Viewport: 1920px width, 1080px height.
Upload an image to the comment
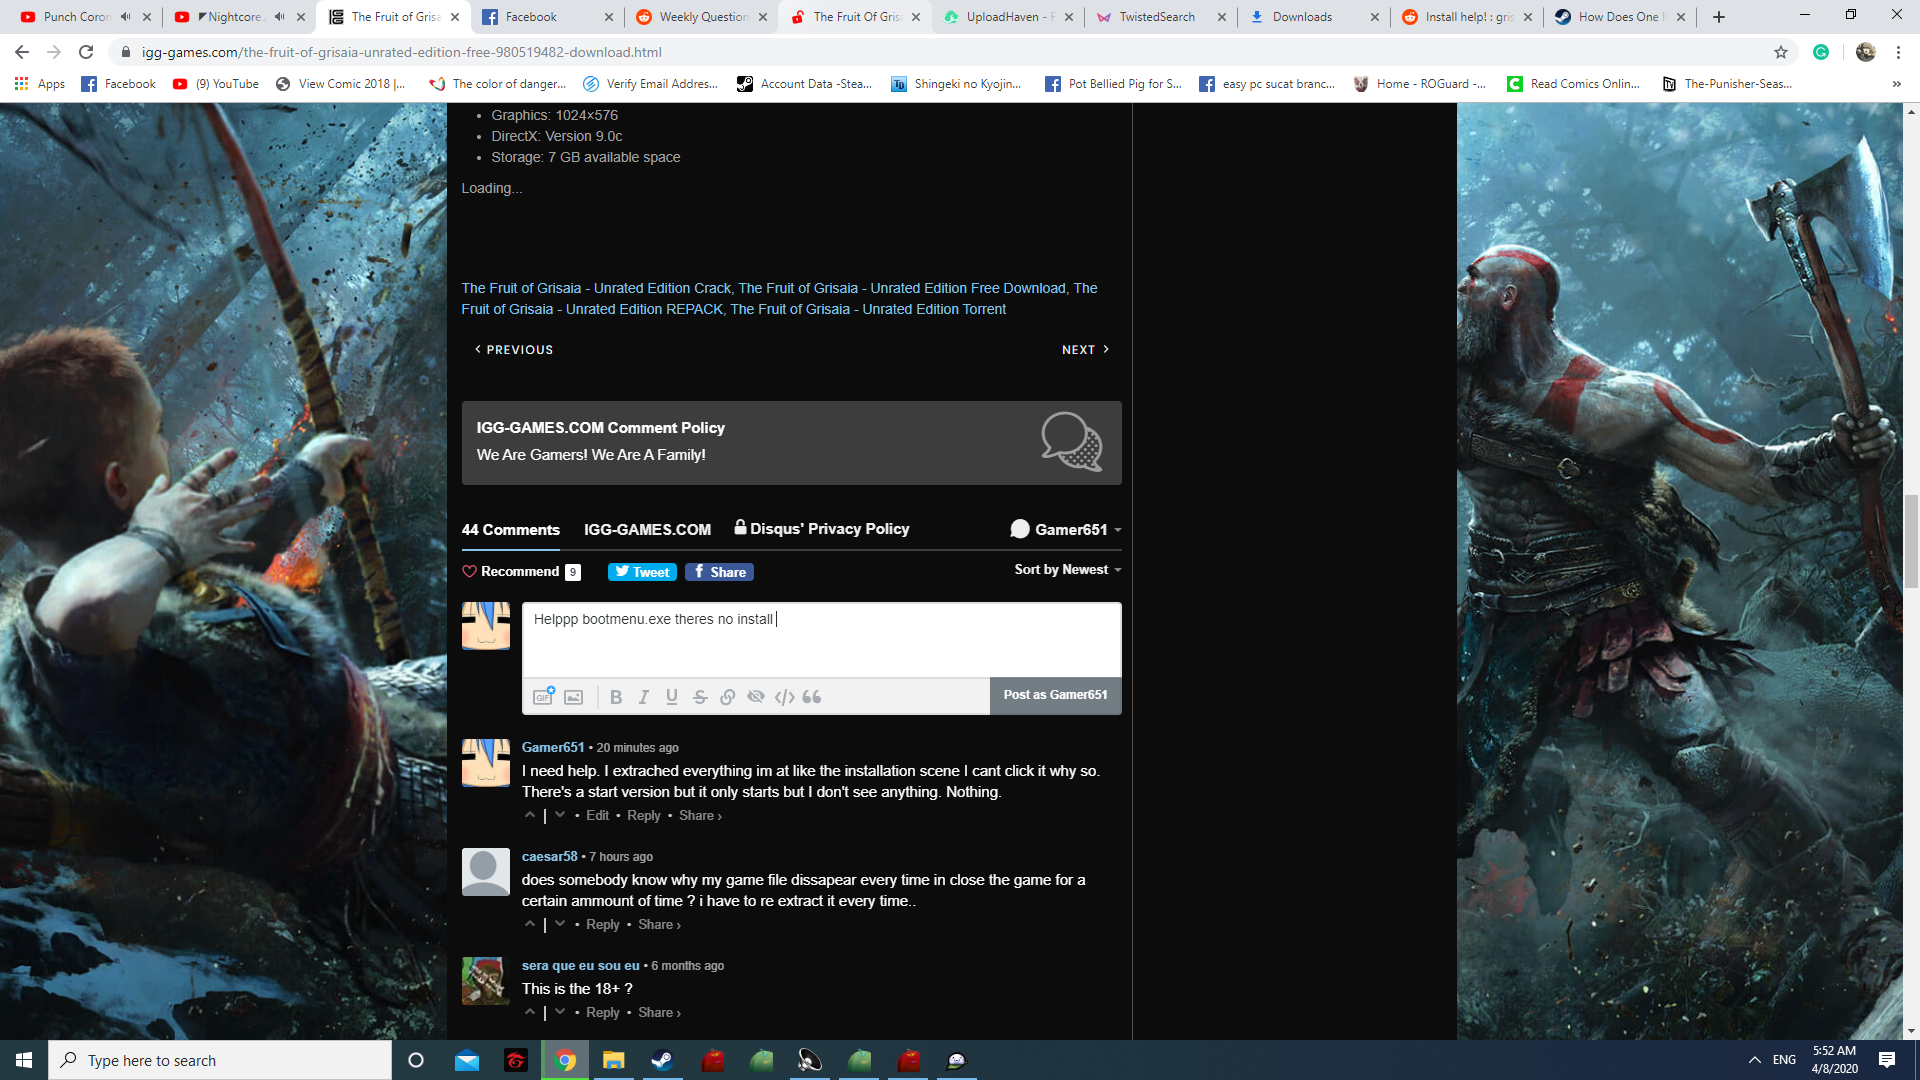click(x=573, y=697)
